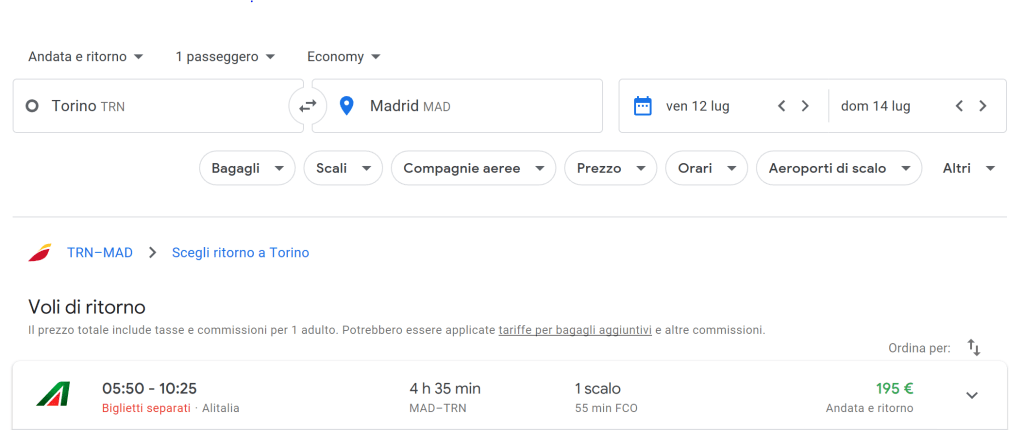Open the Bagagli filter
The height and width of the screenshot is (430, 1023).
tap(247, 168)
